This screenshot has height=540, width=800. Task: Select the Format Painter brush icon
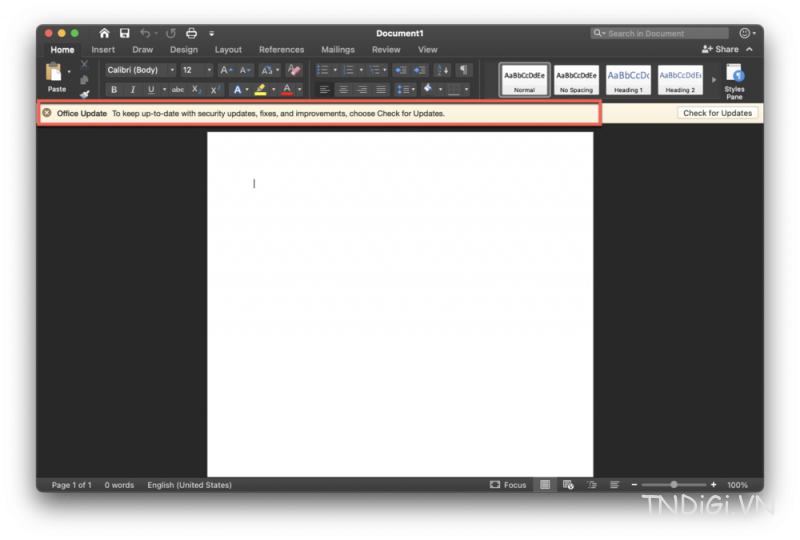click(x=84, y=94)
